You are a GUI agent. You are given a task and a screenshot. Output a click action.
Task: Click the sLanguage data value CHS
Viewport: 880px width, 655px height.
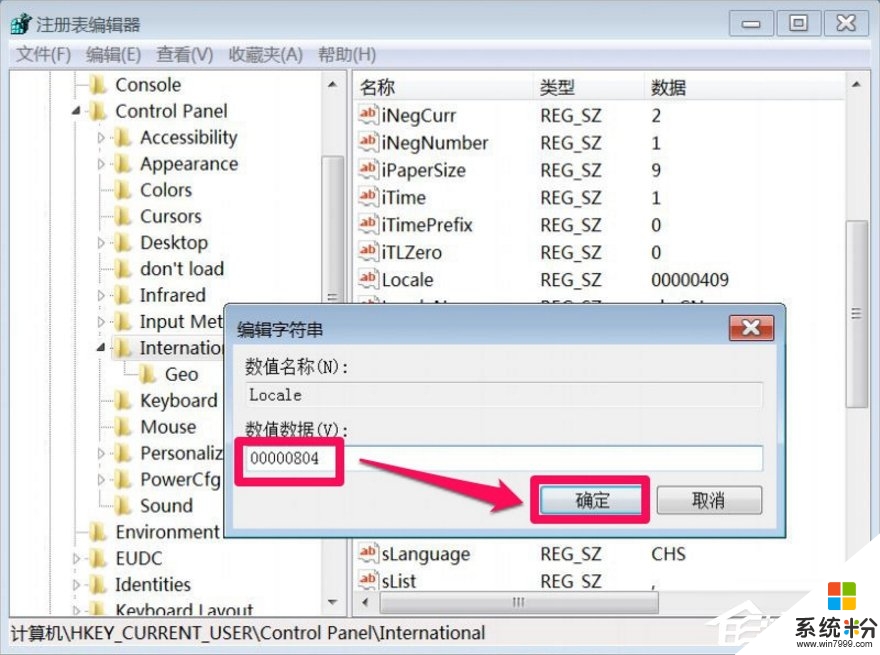(x=668, y=554)
